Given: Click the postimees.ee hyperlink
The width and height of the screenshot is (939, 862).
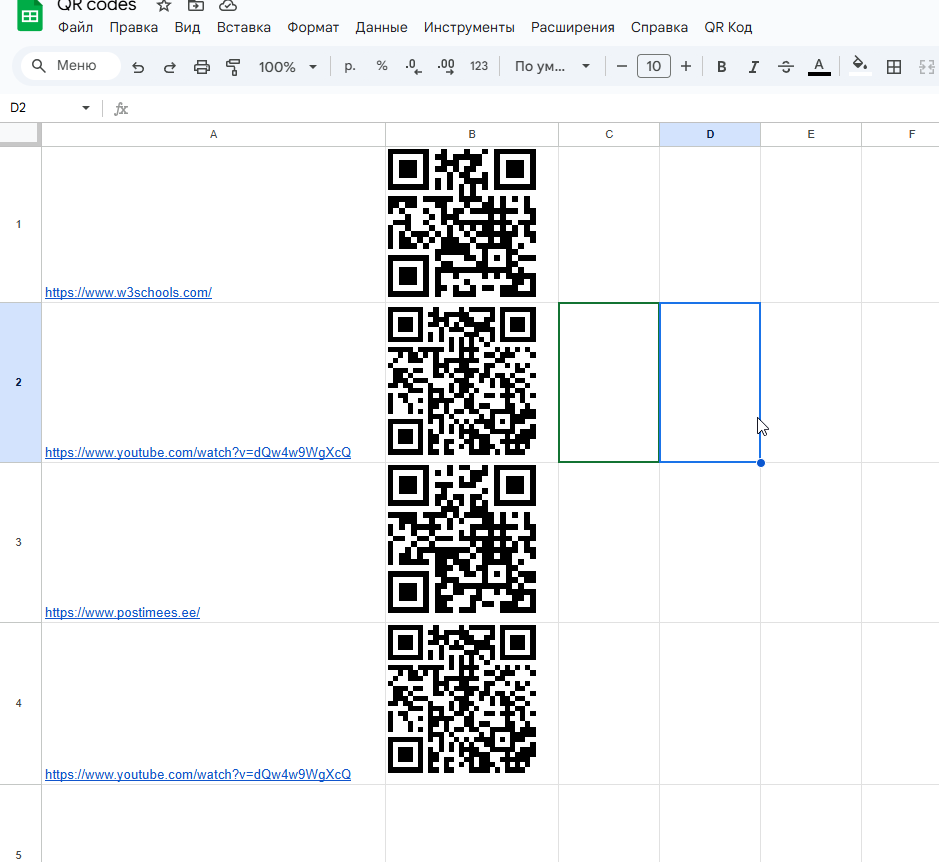Looking at the screenshot, I should coord(122,613).
